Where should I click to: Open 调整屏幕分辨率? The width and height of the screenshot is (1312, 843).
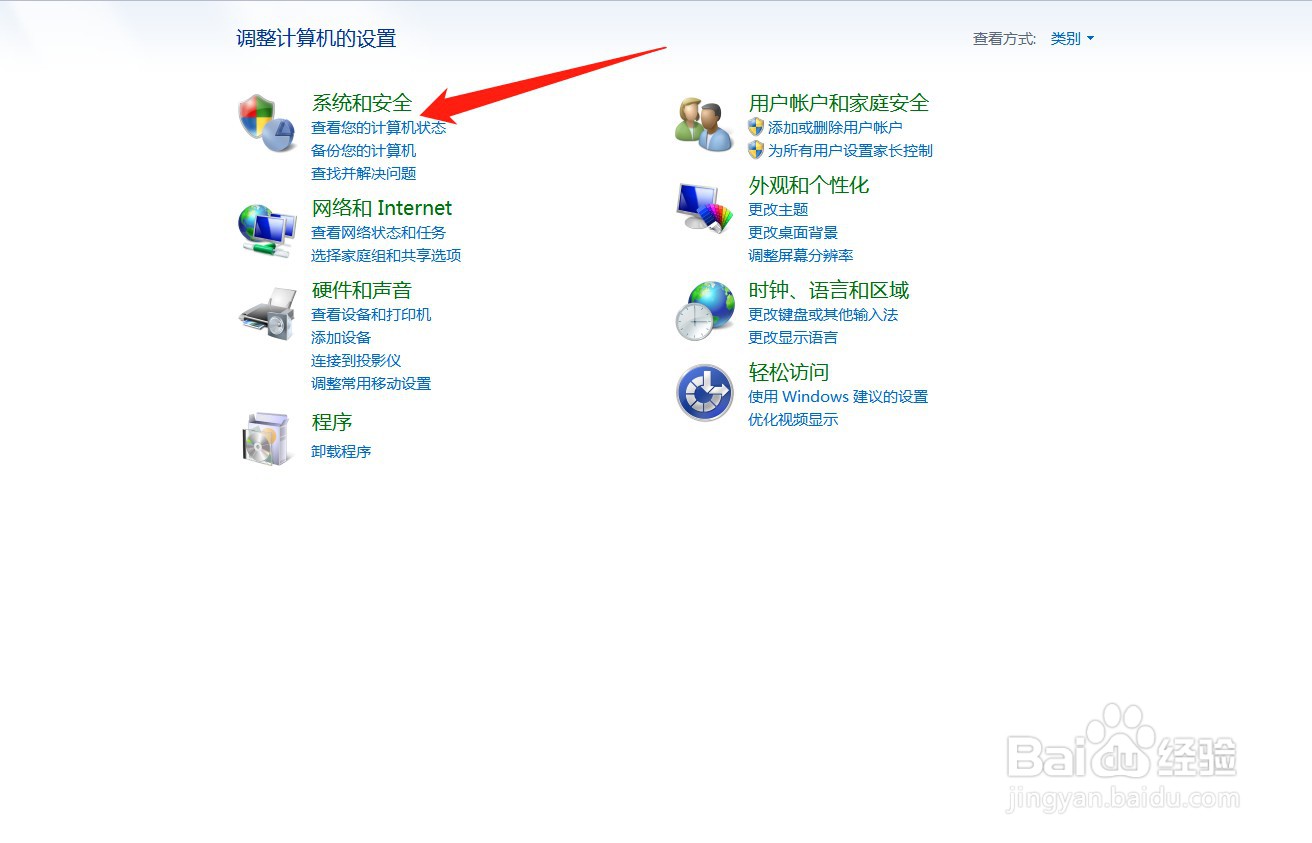pos(800,255)
